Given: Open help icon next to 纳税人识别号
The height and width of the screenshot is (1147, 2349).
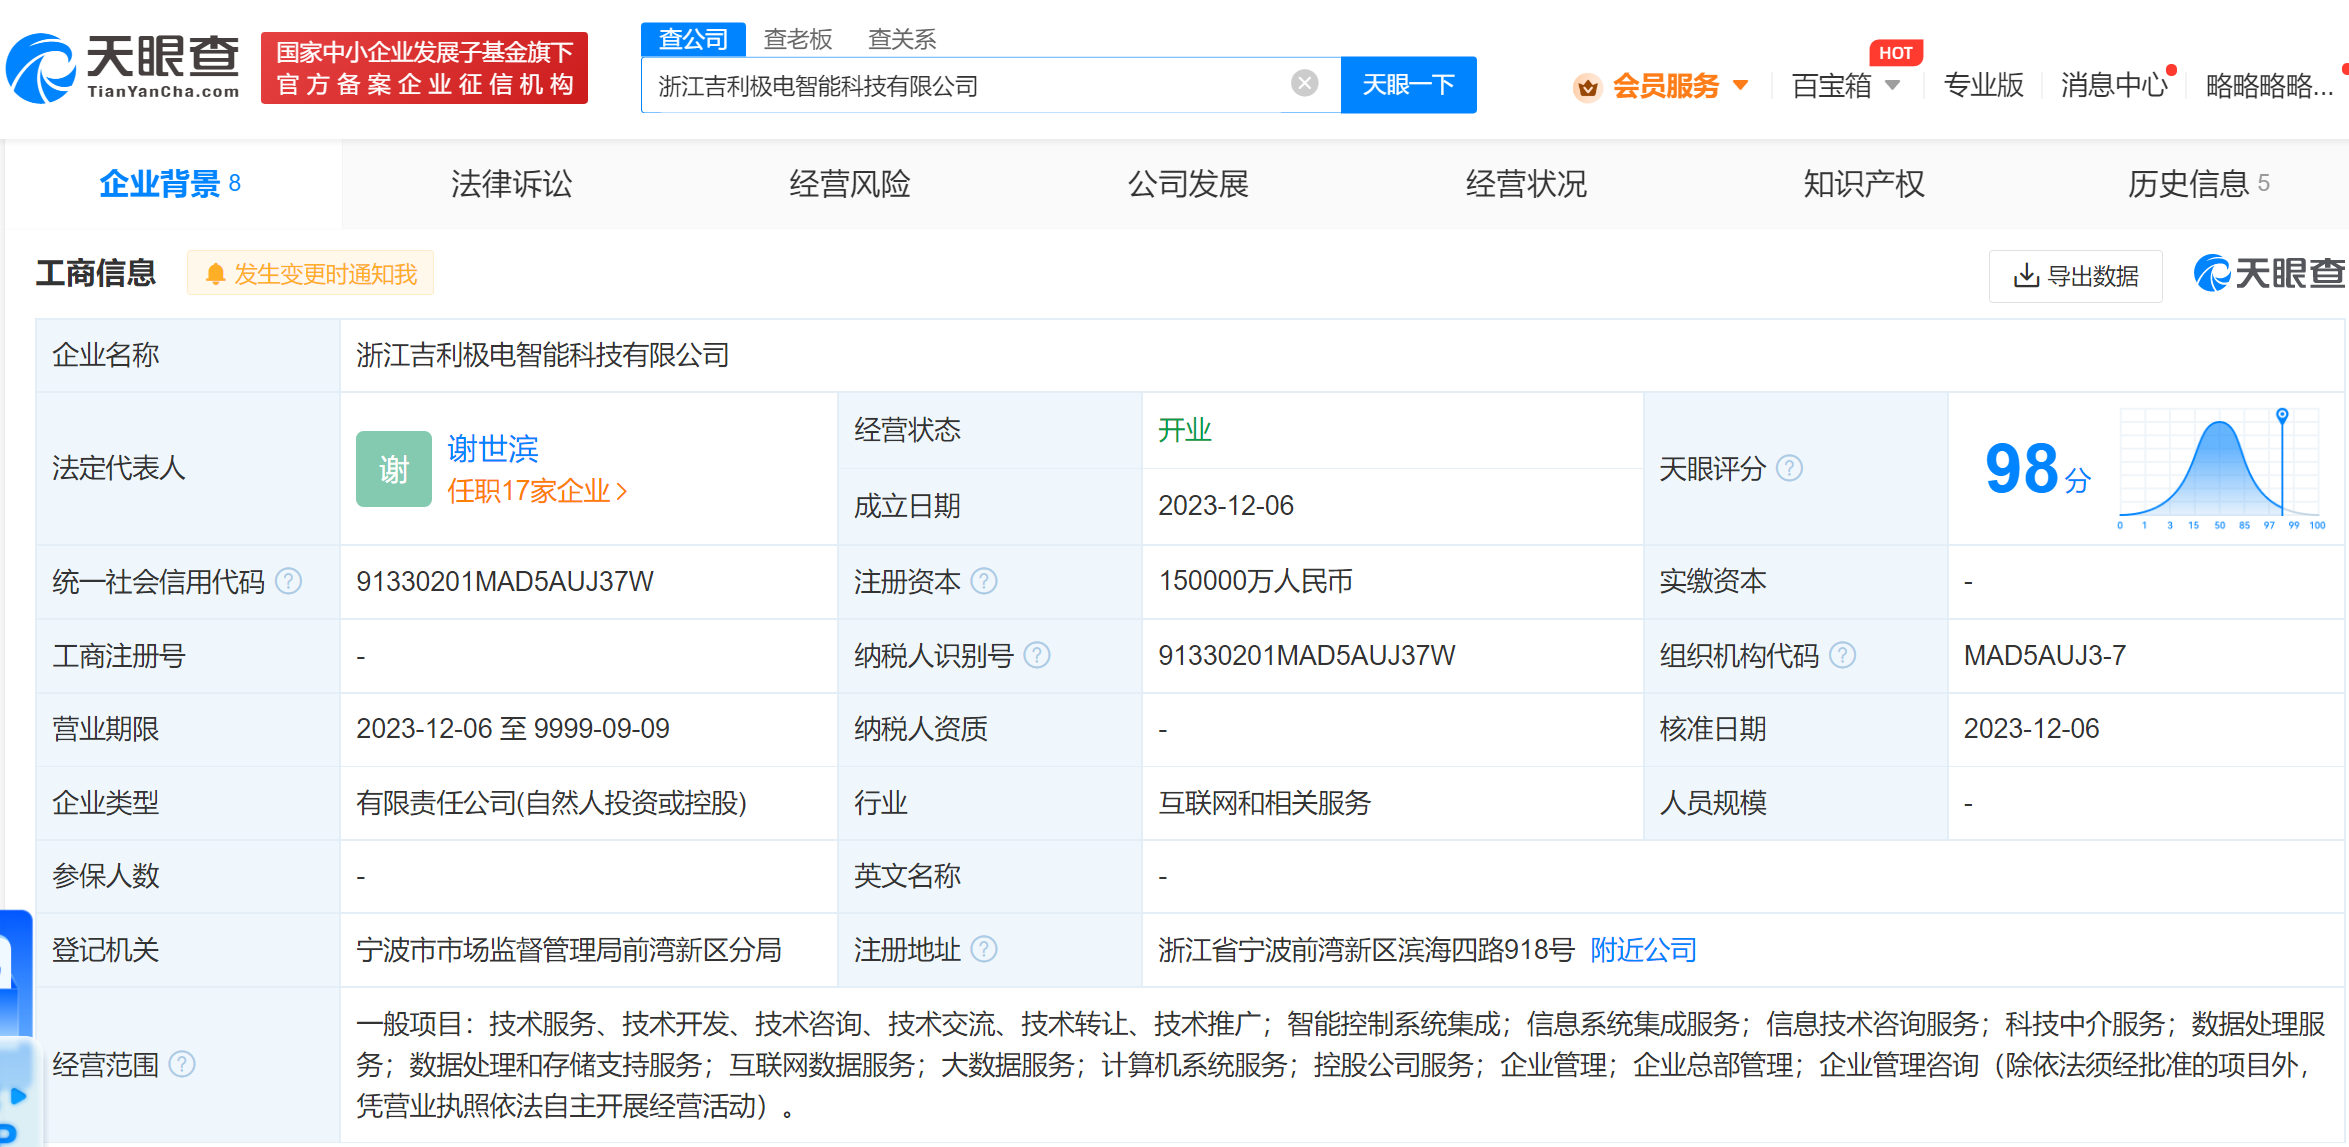Looking at the screenshot, I should click(1037, 655).
